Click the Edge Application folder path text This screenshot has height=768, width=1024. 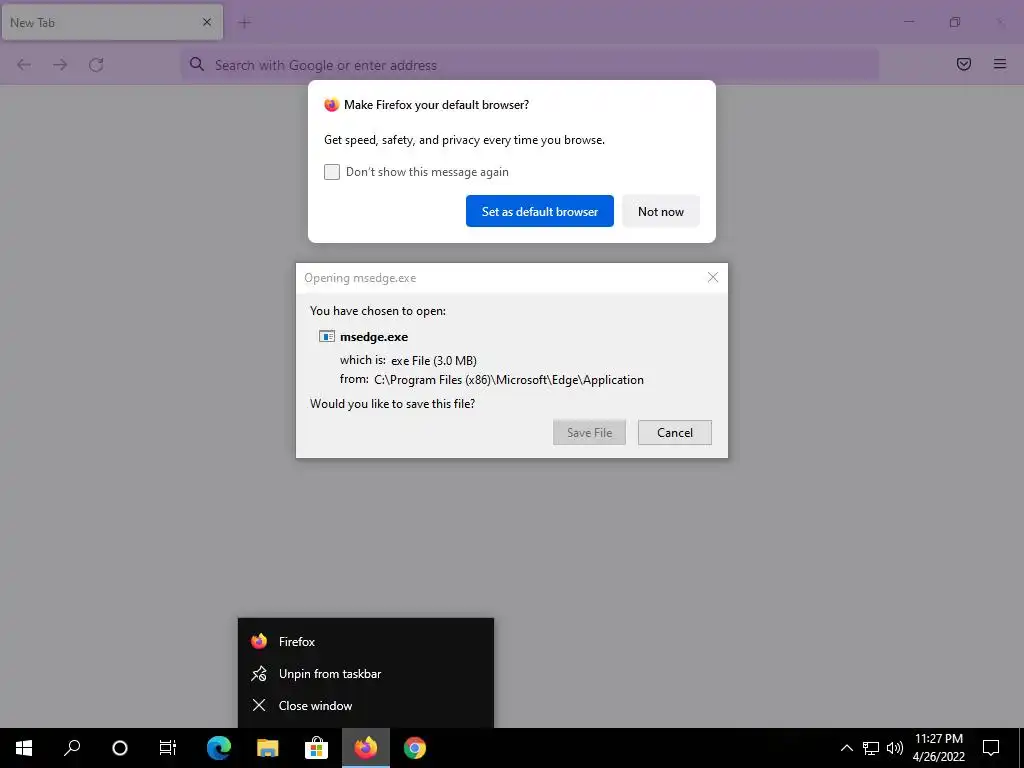pyautogui.click(x=509, y=380)
